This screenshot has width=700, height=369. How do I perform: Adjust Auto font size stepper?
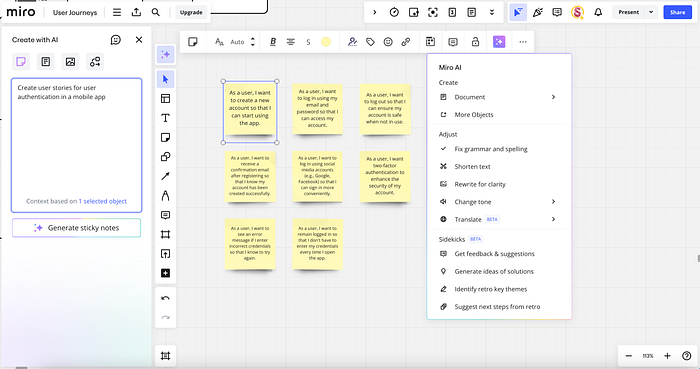pyautogui.click(x=253, y=42)
